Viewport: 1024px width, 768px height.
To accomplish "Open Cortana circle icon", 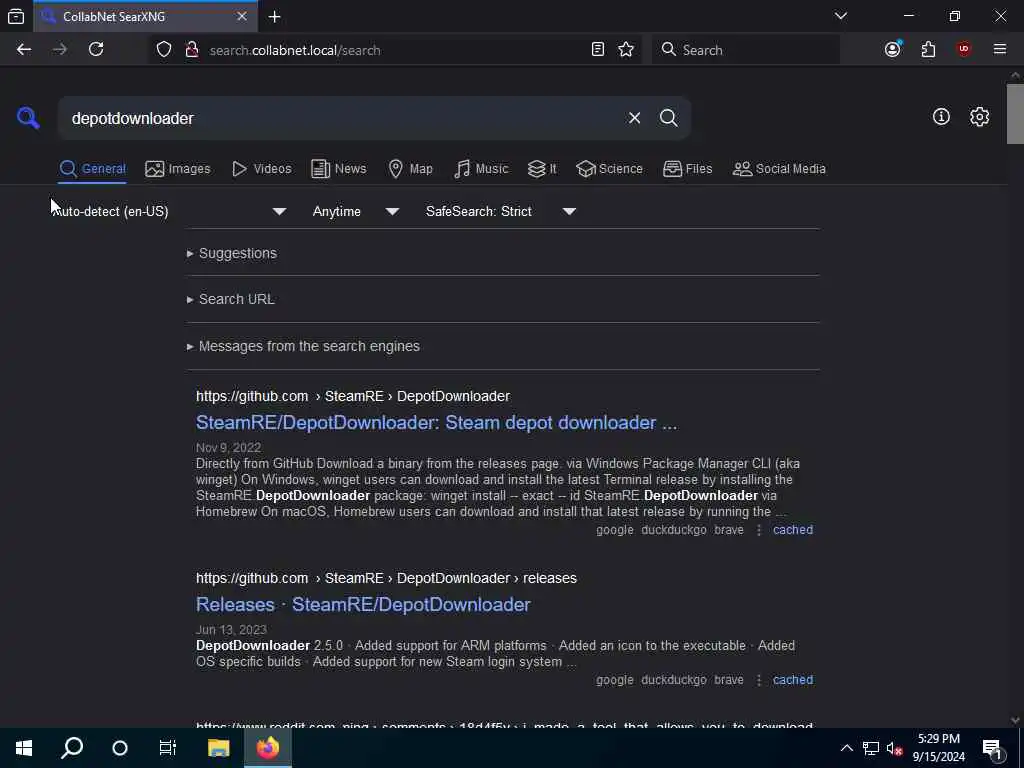I will pyautogui.click(x=120, y=748).
